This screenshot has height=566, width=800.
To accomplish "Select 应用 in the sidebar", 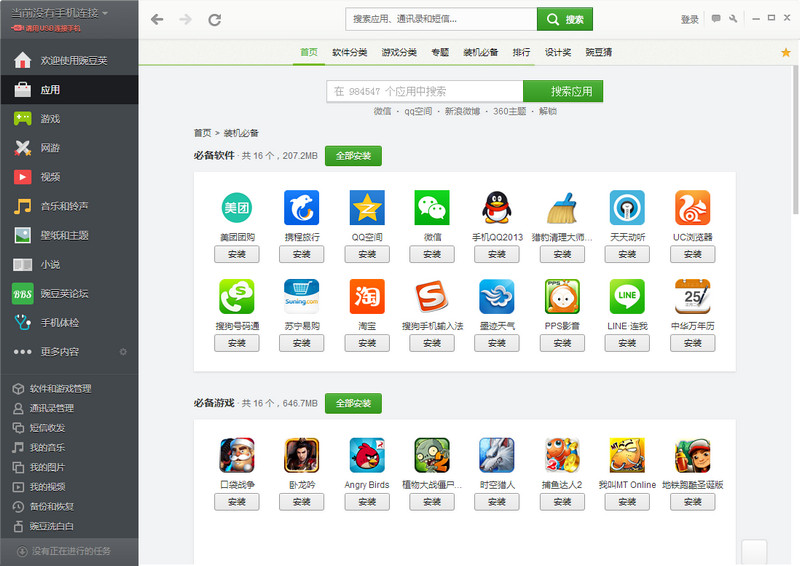I will coord(69,90).
